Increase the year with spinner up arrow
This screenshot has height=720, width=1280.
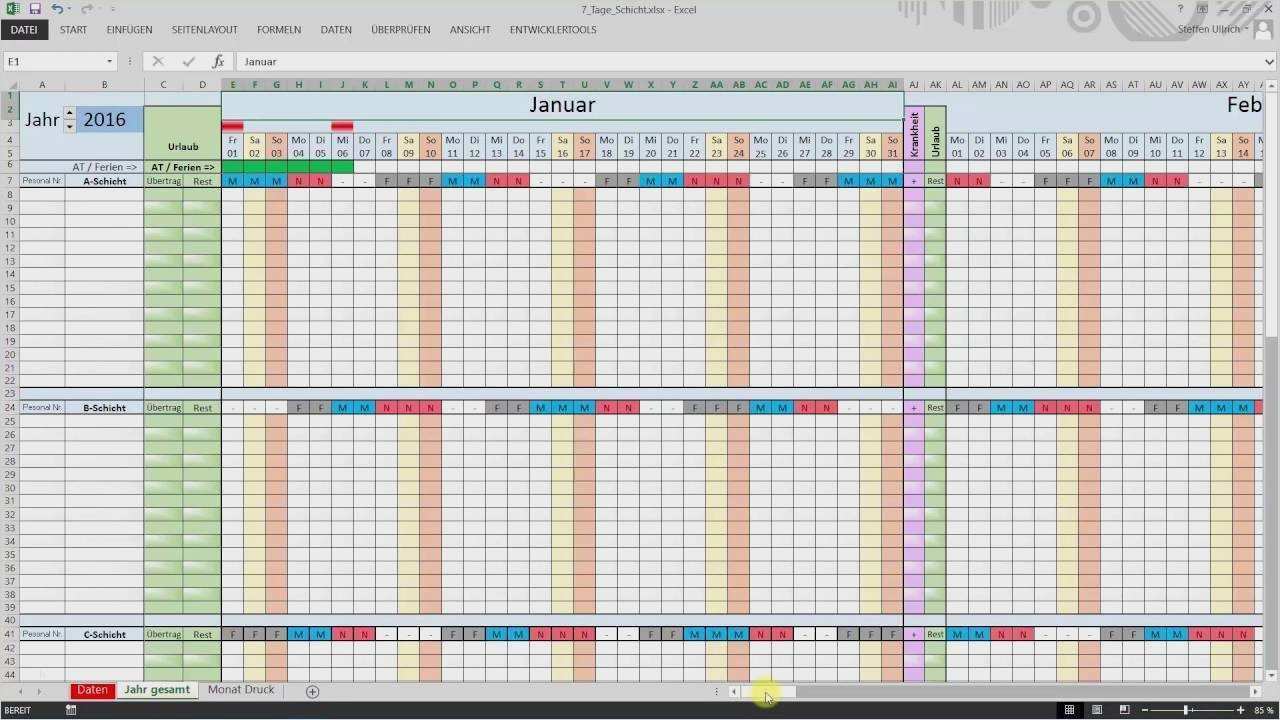click(x=69, y=113)
